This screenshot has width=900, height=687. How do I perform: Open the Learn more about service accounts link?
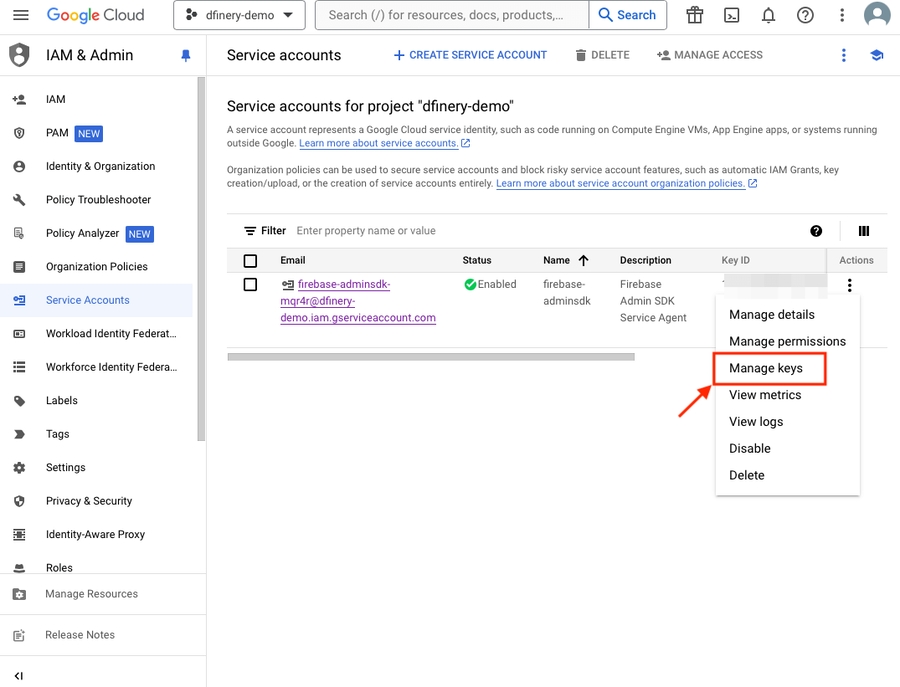coord(376,143)
